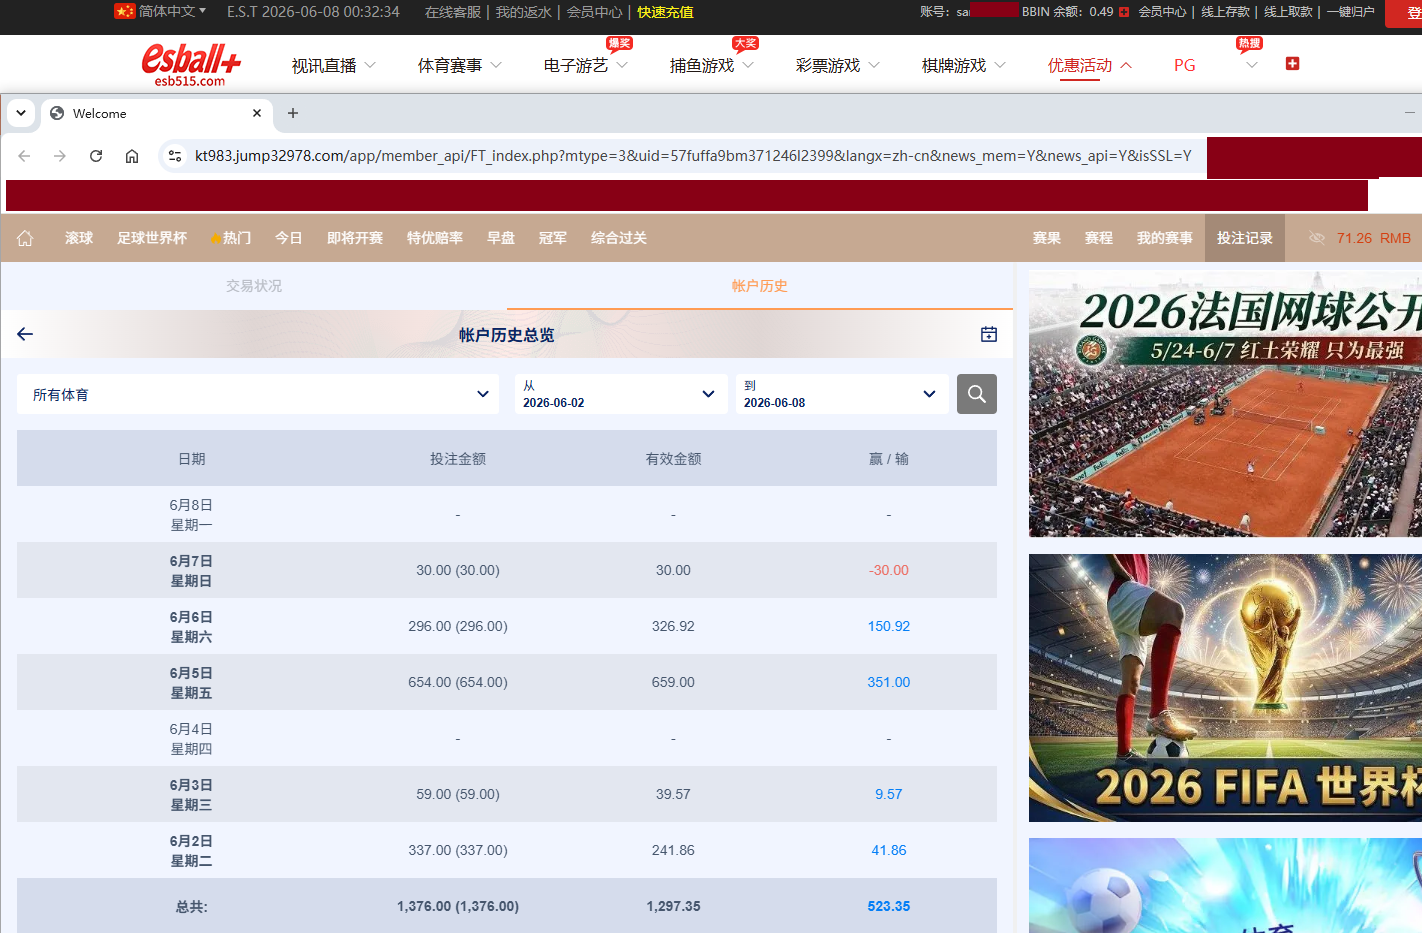Open the start date dropdown 2026-06-02
The width and height of the screenshot is (1422, 933).
620,394
